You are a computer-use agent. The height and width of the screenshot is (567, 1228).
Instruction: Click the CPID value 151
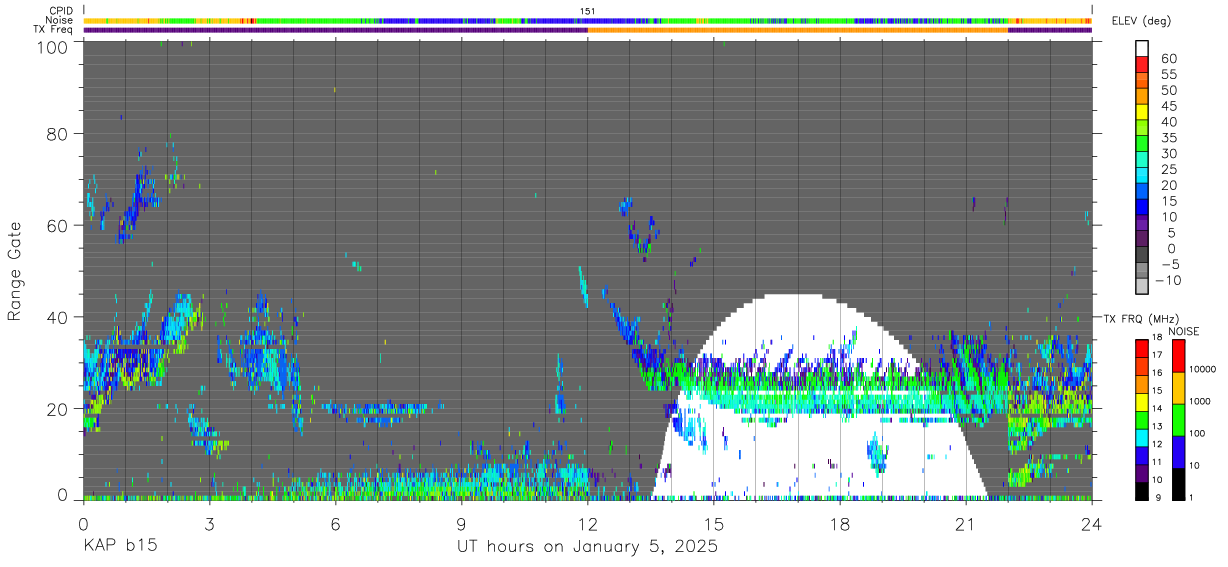pos(588,11)
